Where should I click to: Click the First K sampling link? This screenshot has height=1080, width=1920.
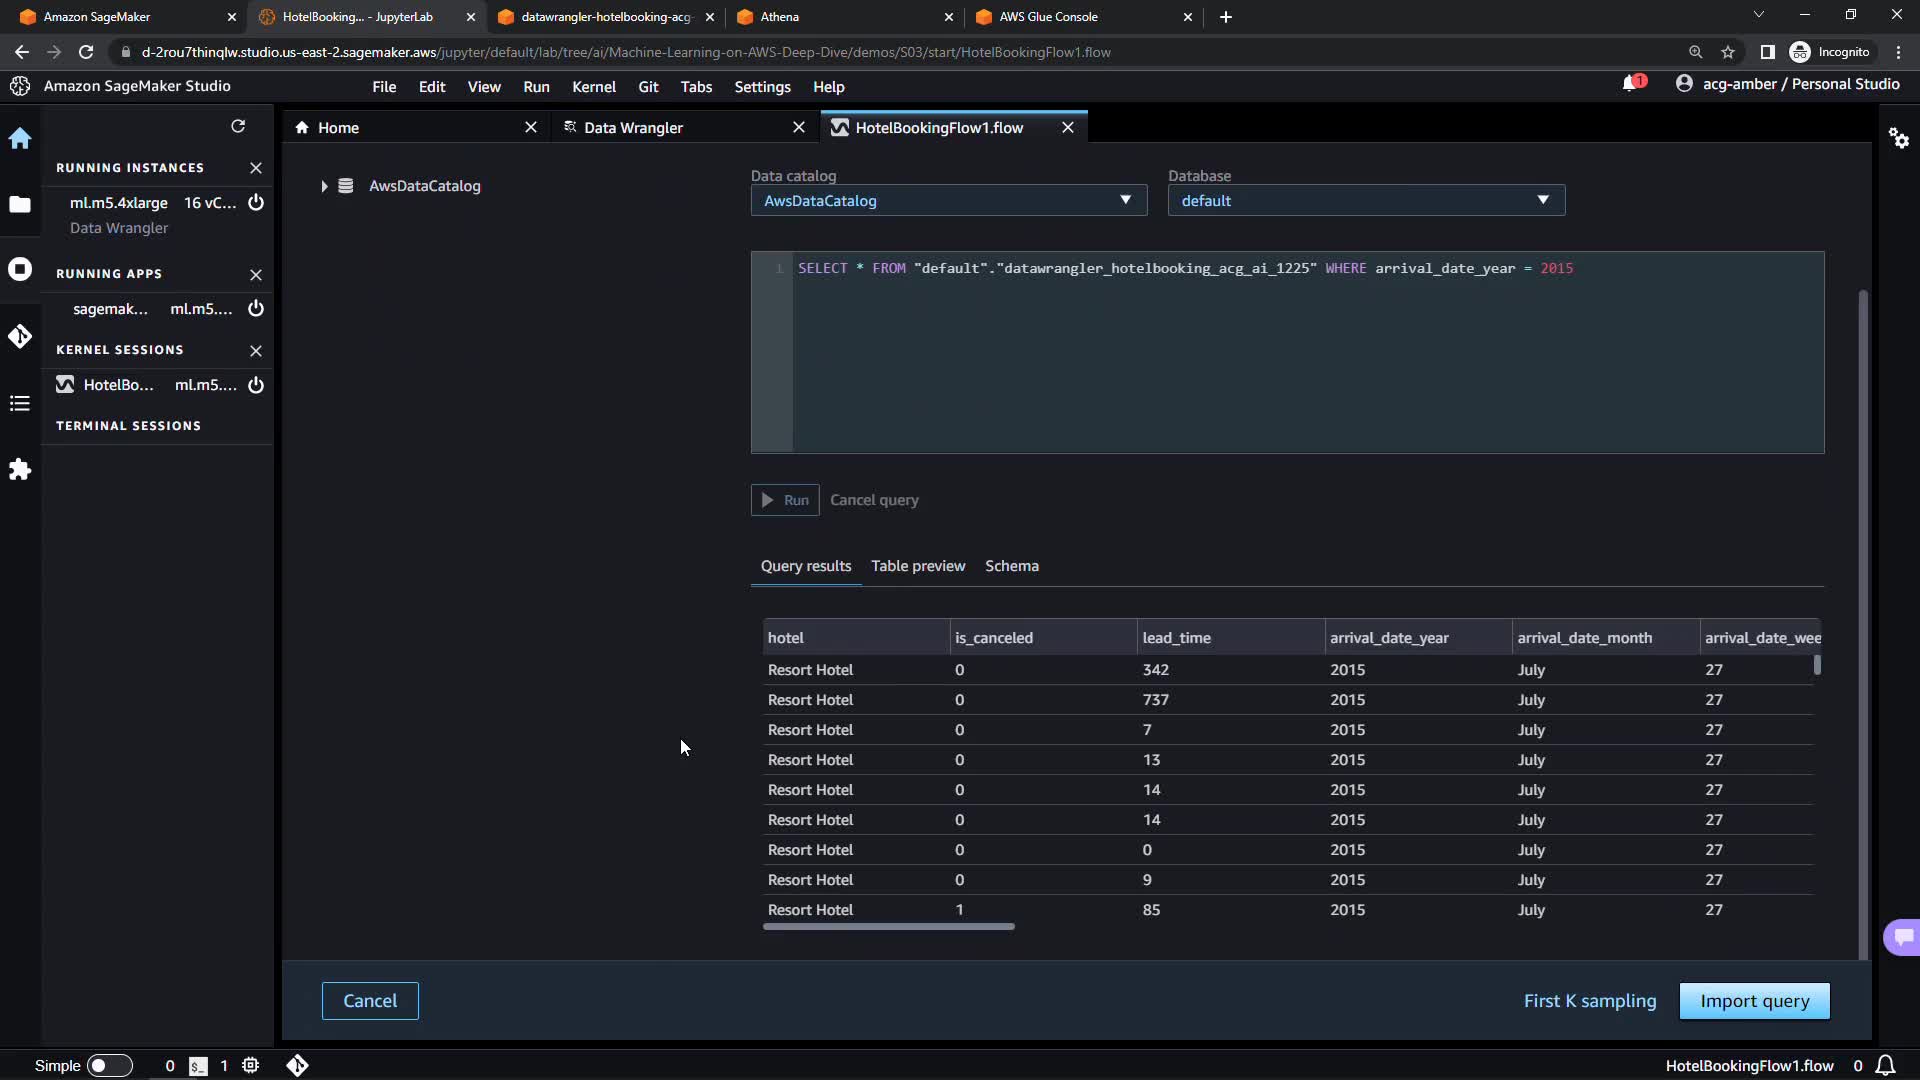point(1589,1001)
